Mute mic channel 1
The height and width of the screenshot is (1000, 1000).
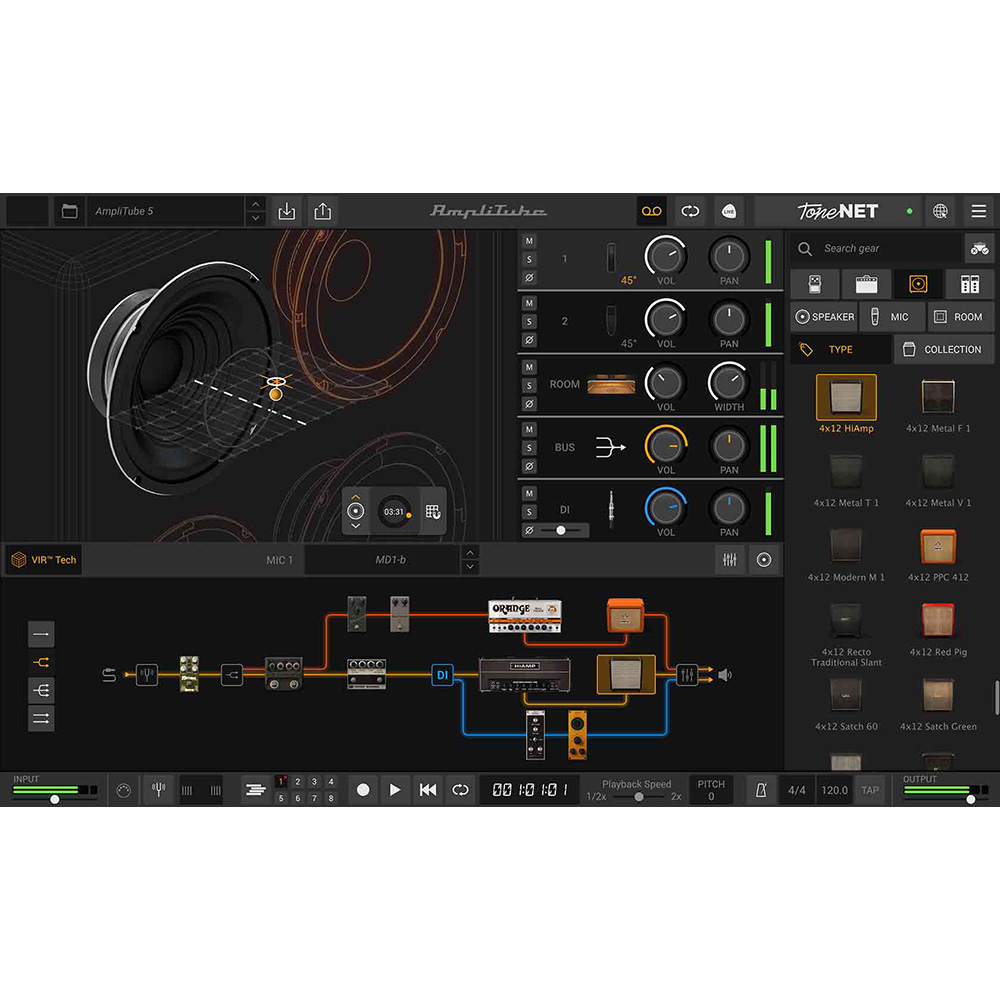click(x=529, y=241)
